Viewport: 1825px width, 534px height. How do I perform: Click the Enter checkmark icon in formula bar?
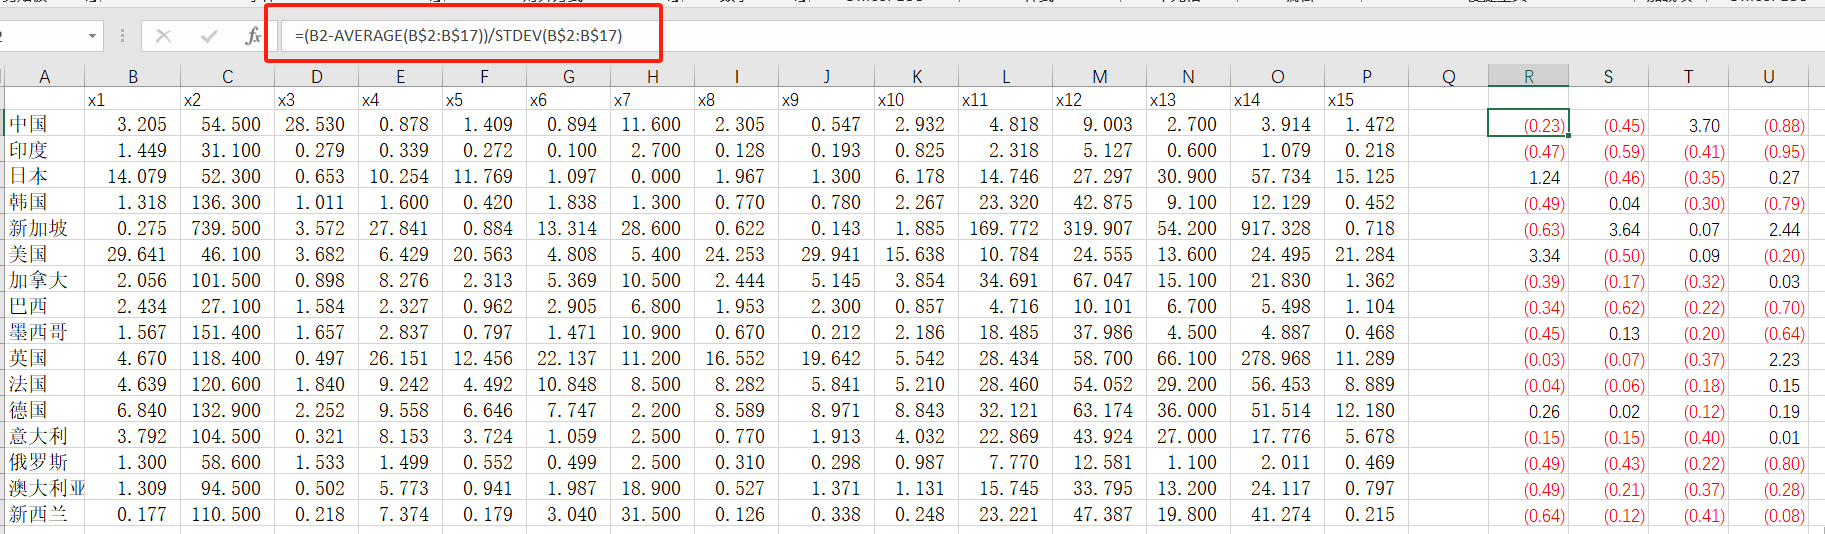click(x=209, y=36)
